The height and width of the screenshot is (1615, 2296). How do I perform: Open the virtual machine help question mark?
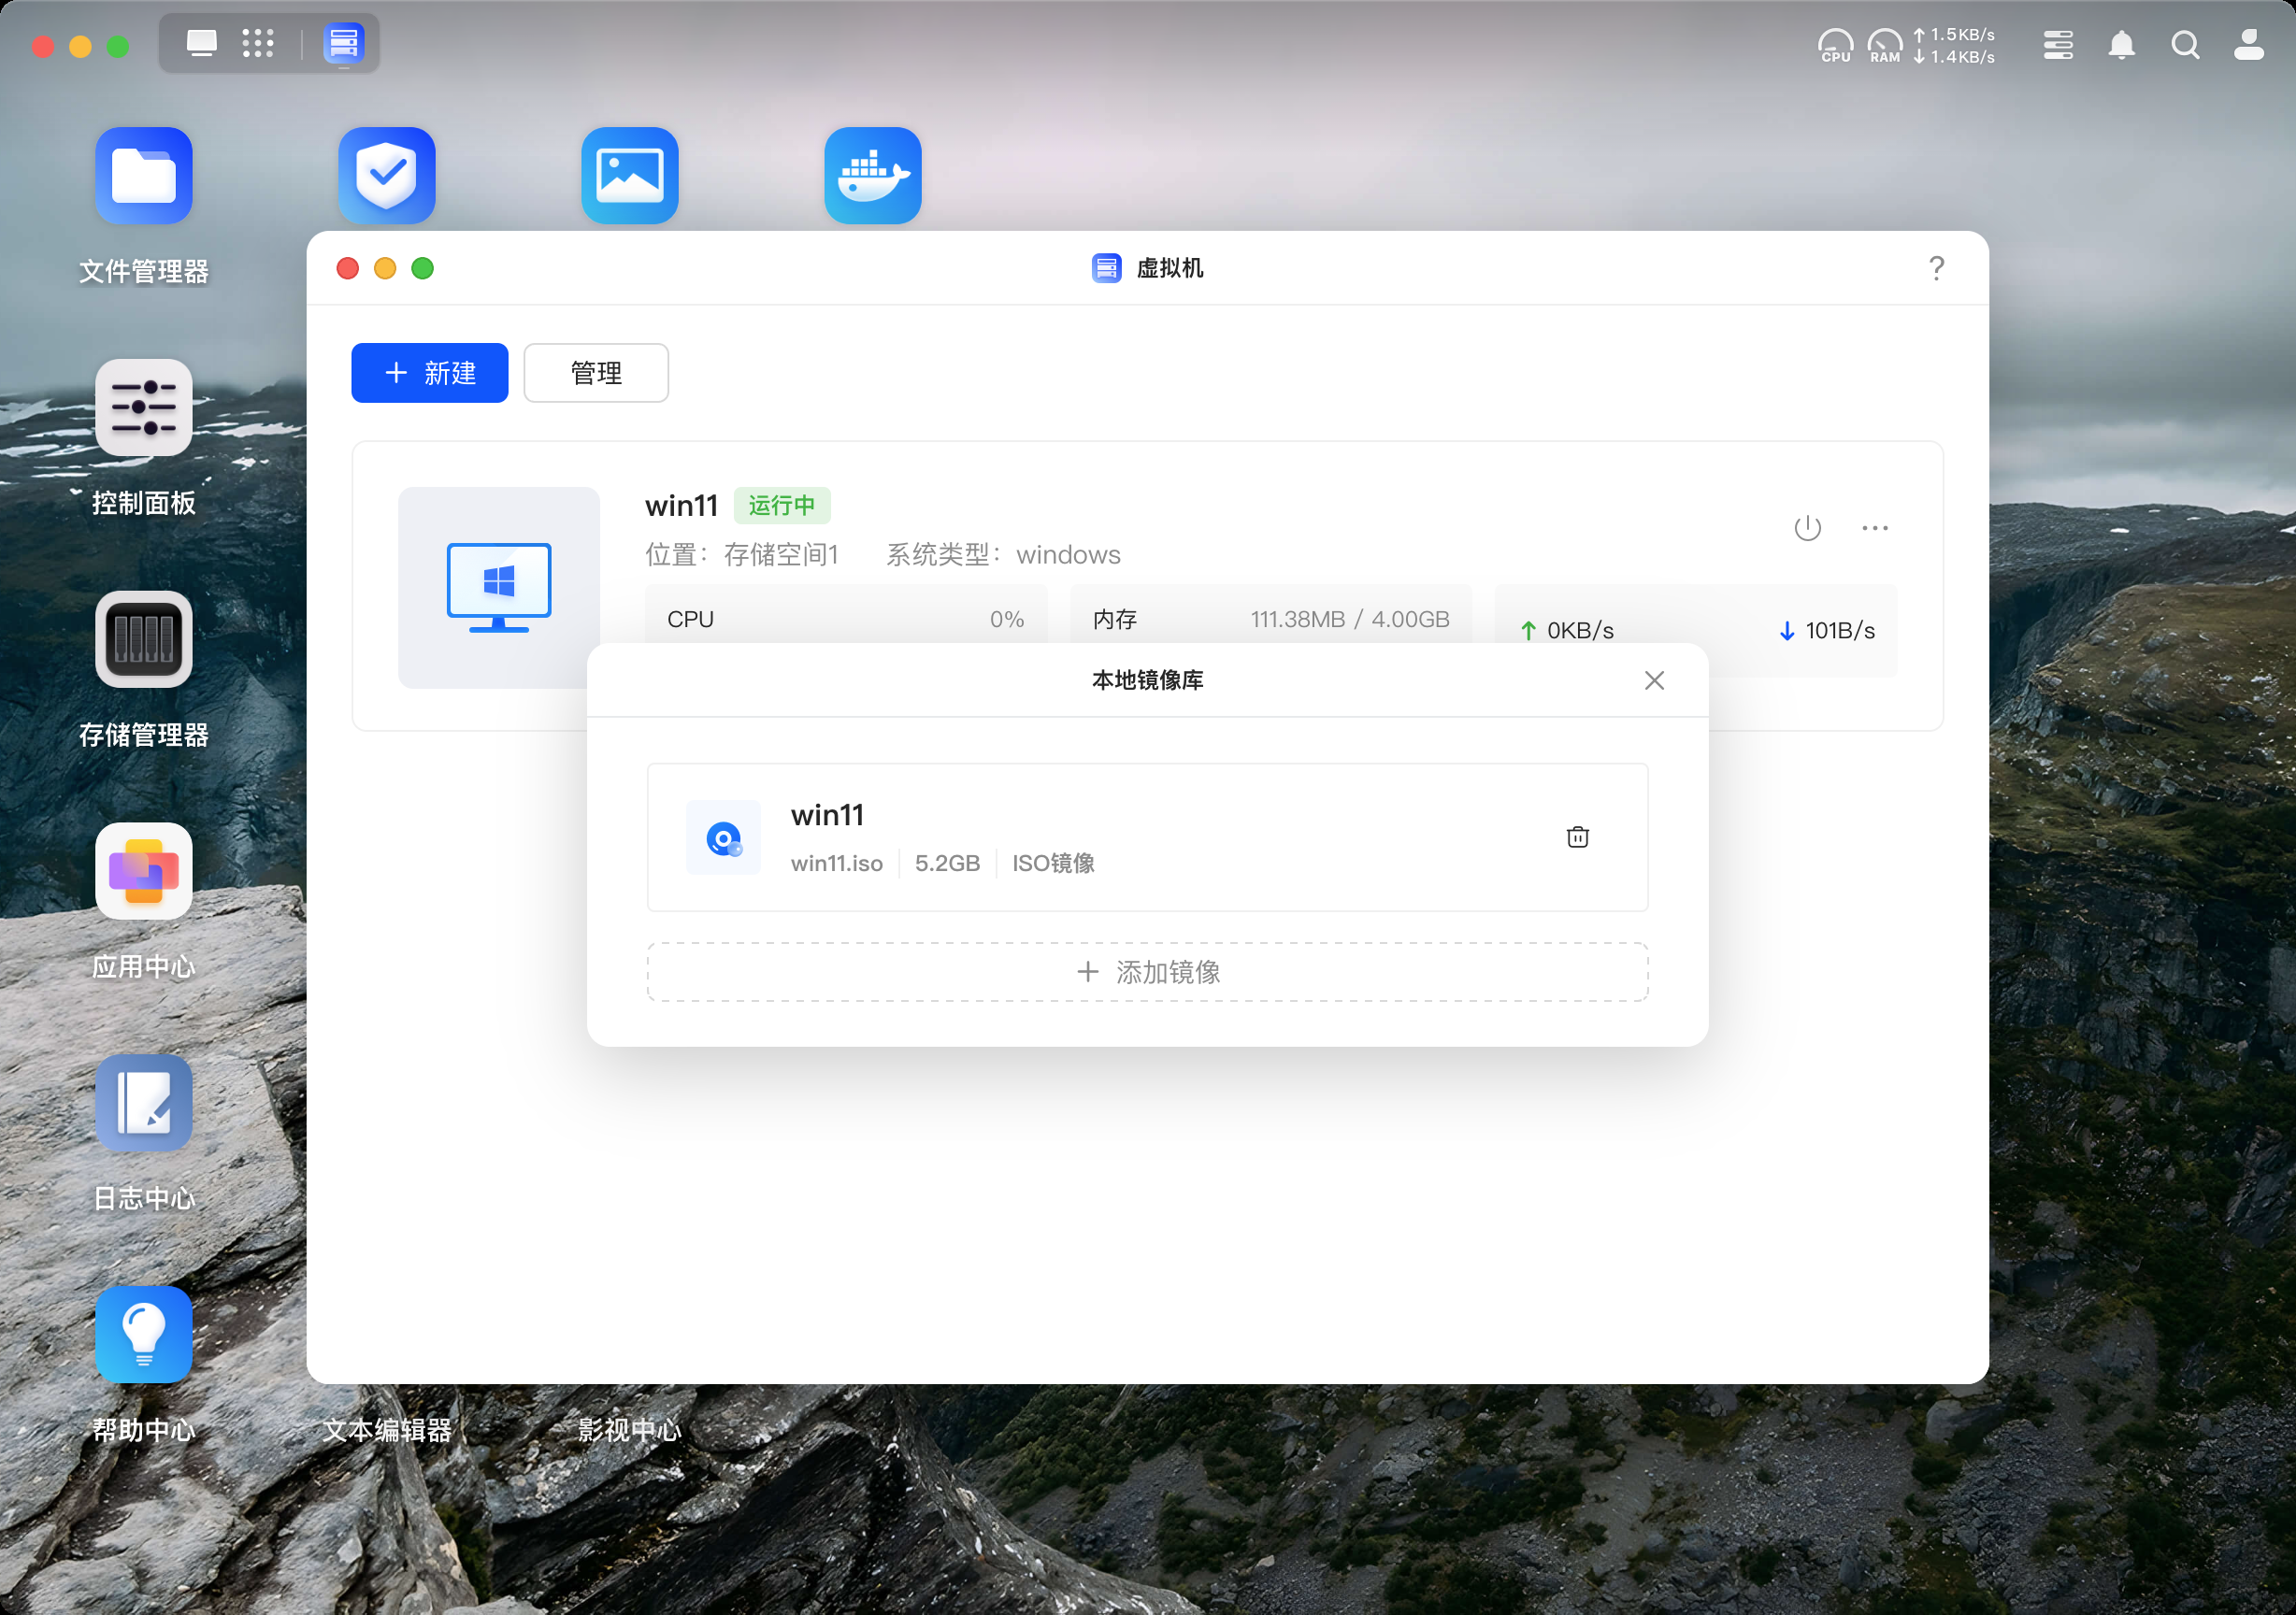[1936, 268]
